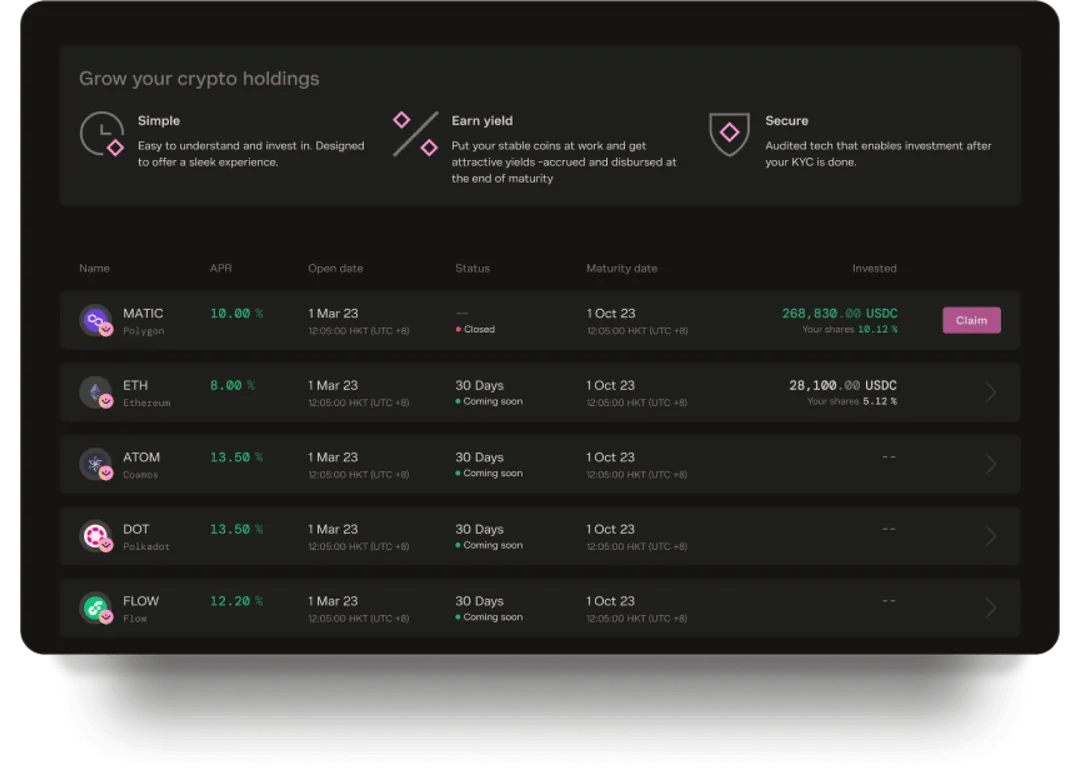1080x775 pixels.
Task: Sort by the Name column header
Action: click(x=94, y=268)
